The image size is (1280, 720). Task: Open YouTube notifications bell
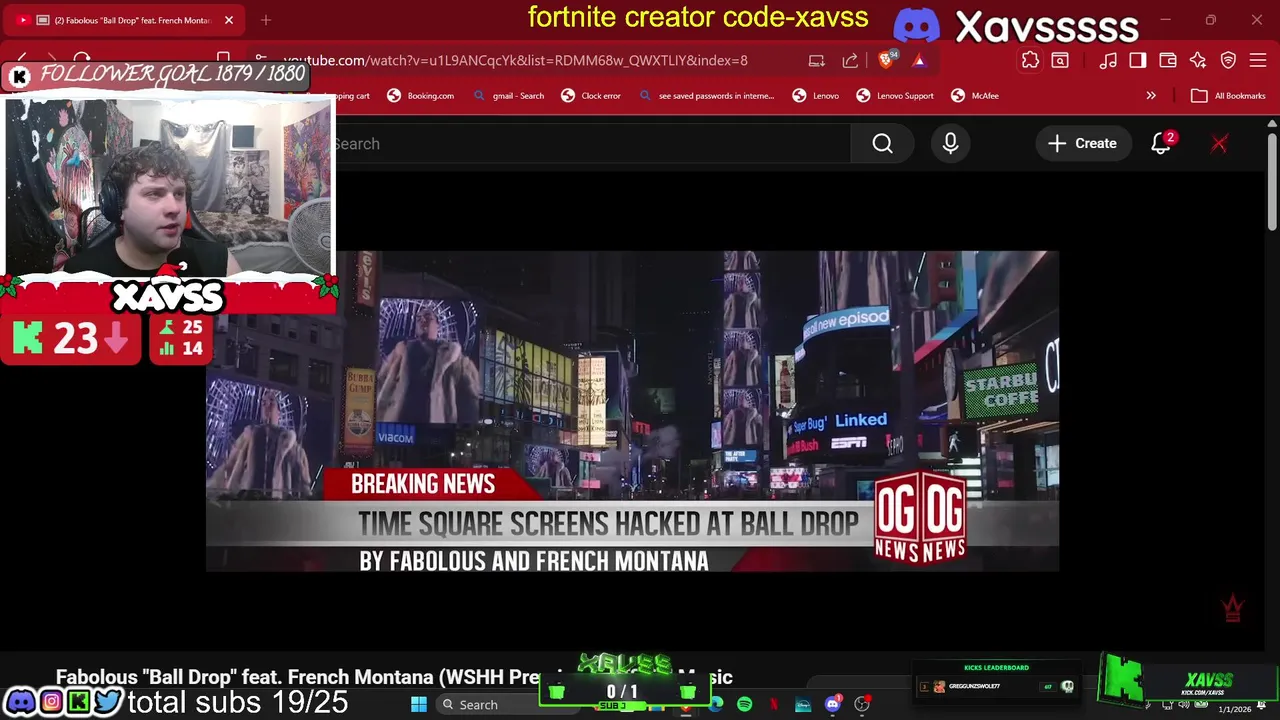(1161, 144)
